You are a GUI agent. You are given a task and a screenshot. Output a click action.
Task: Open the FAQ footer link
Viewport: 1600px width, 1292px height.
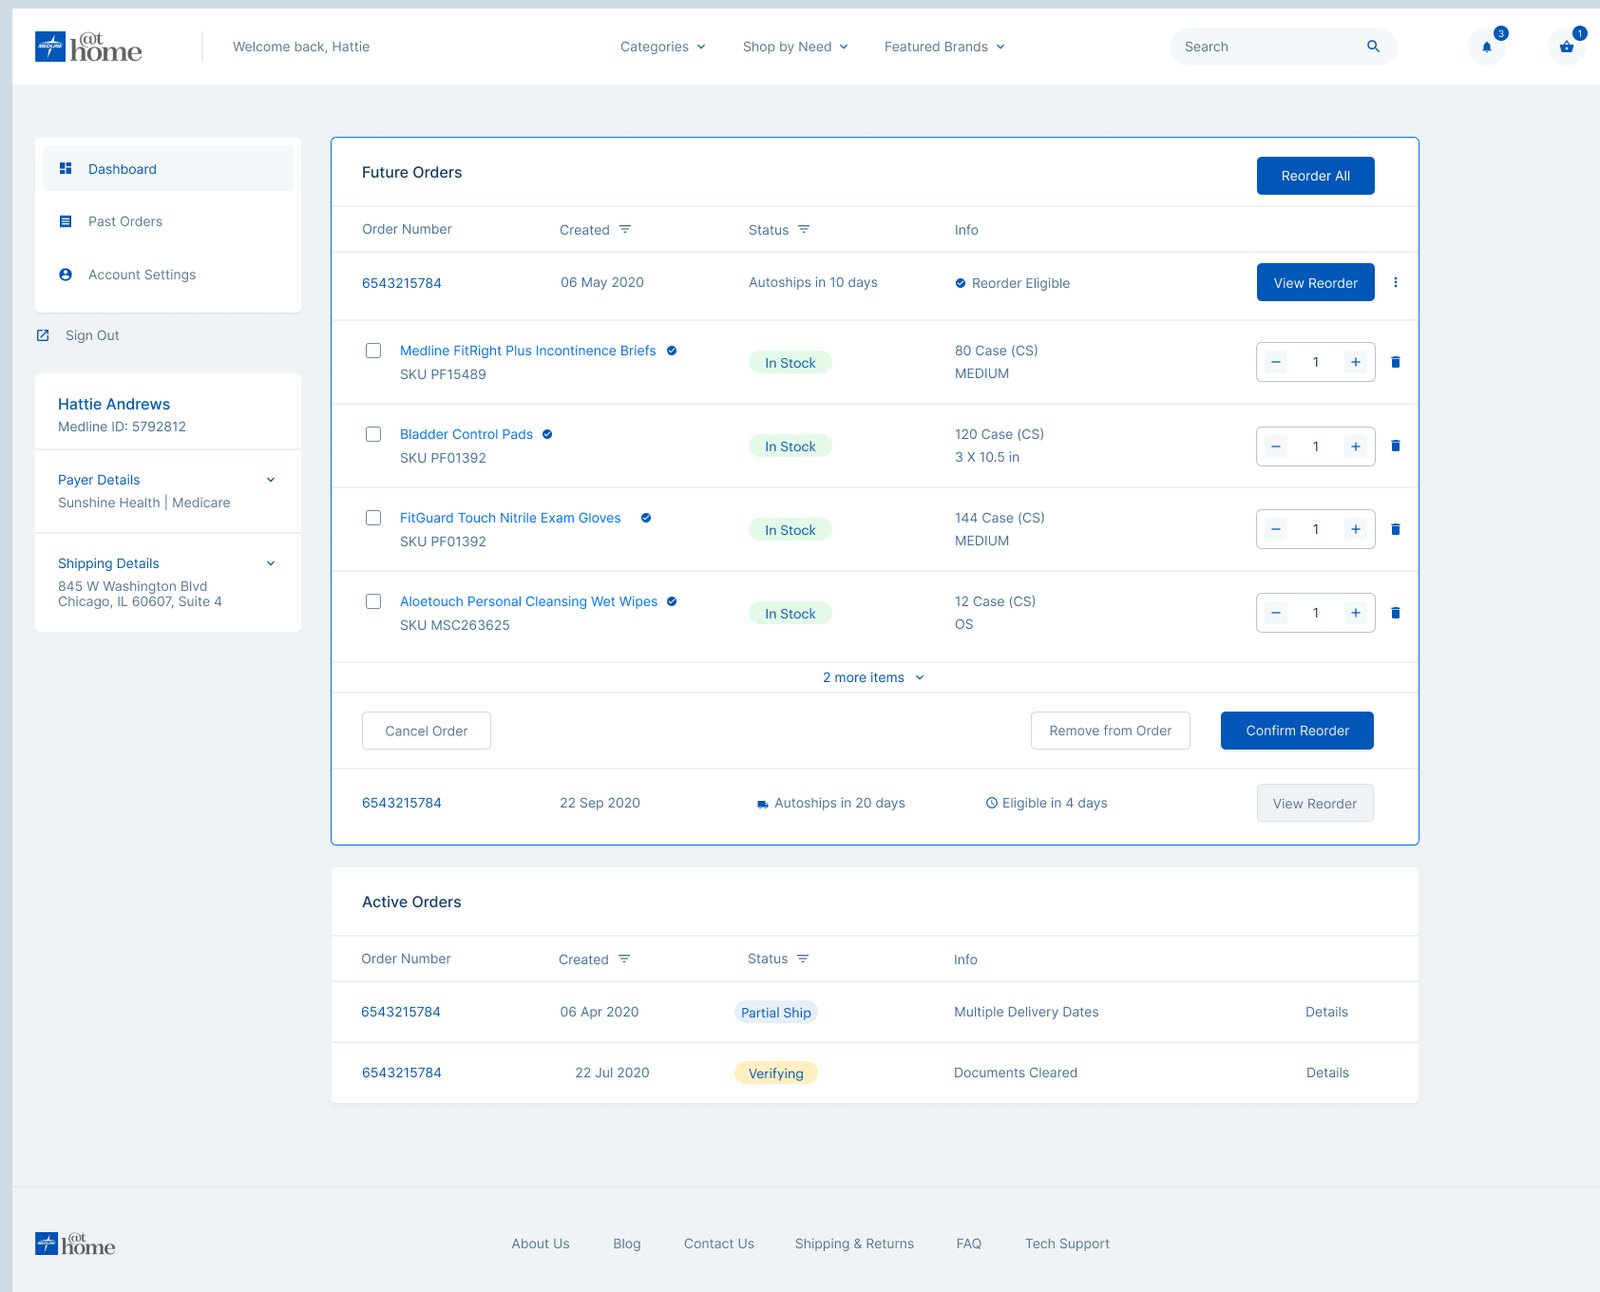coord(968,1243)
